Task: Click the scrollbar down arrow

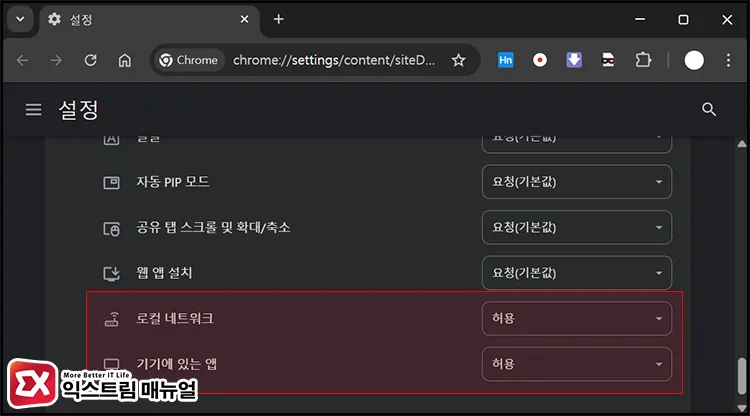Action: point(741,407)
